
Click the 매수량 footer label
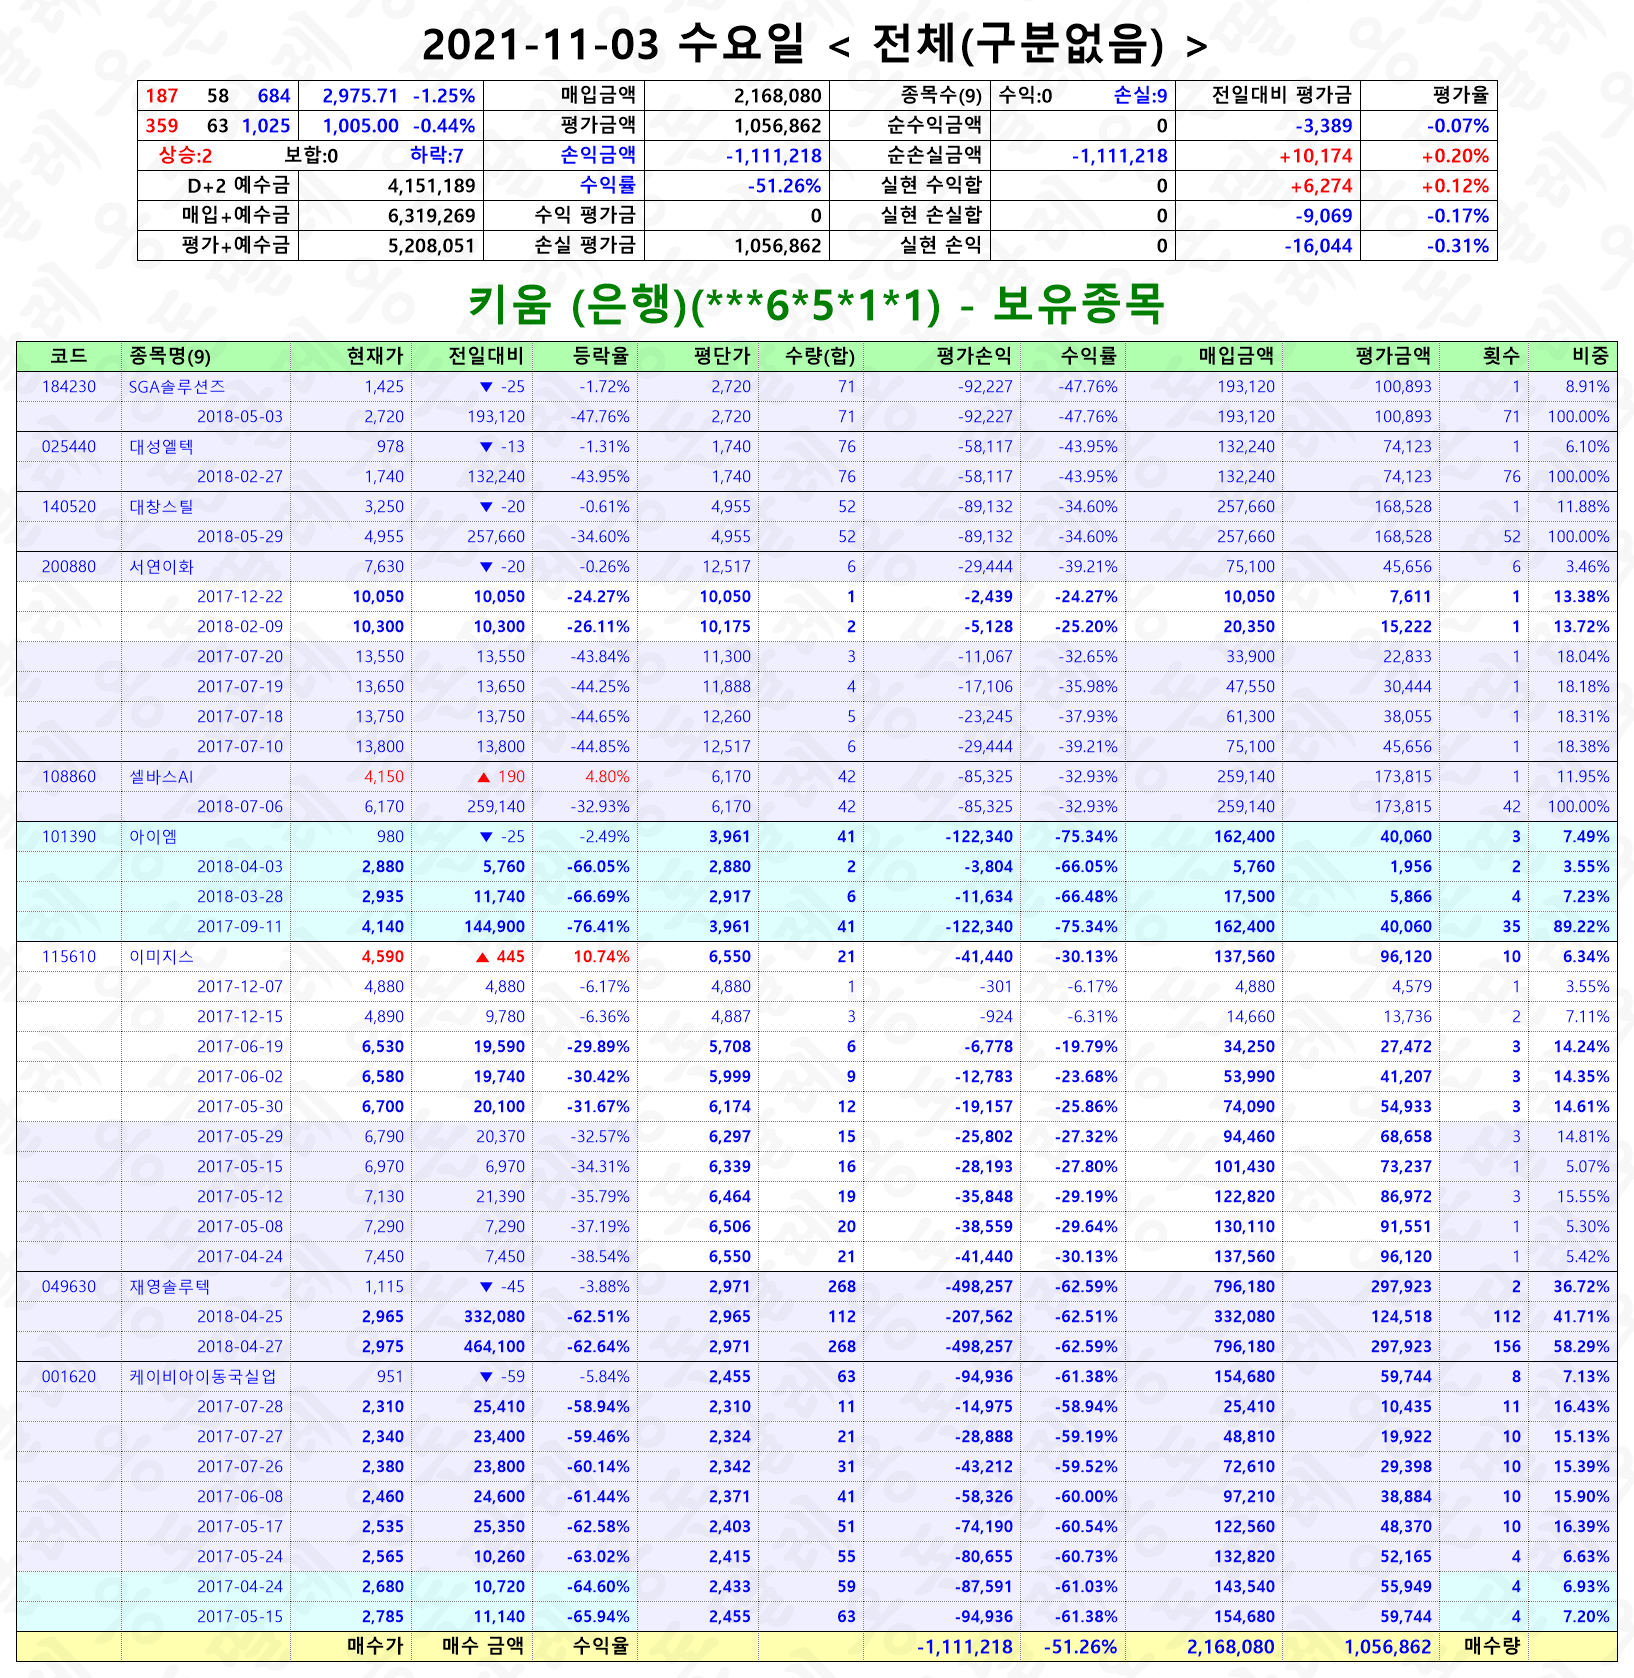click(1492, 1646)
